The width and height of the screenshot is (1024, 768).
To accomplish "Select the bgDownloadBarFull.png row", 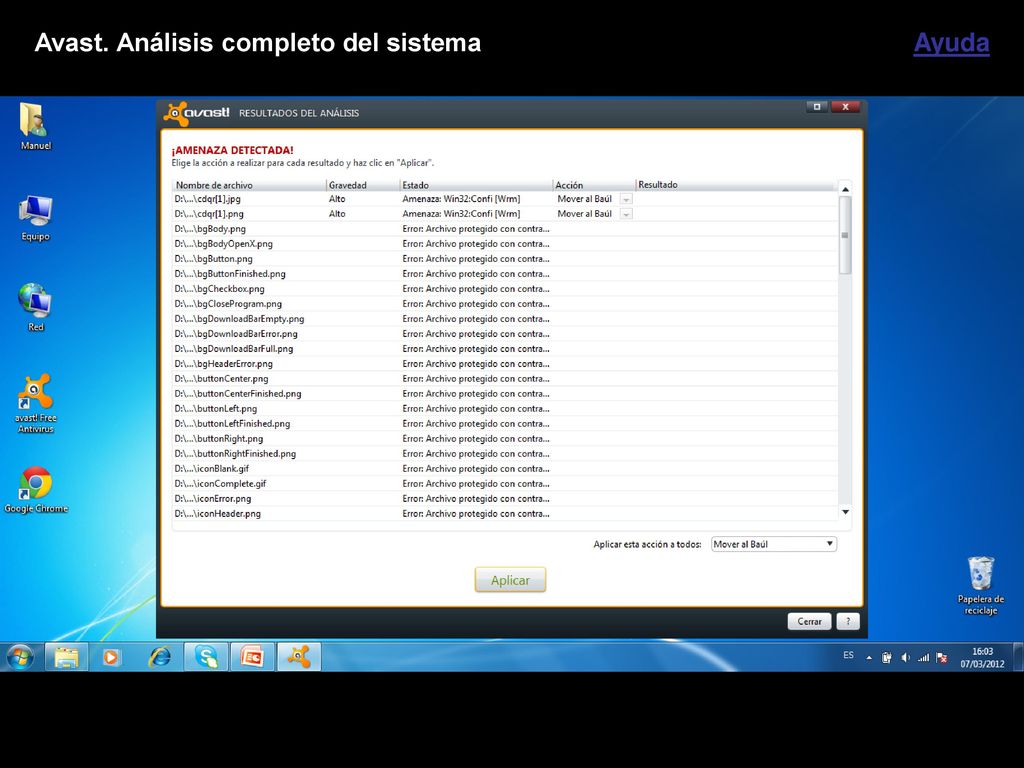I will coord(505,349).
